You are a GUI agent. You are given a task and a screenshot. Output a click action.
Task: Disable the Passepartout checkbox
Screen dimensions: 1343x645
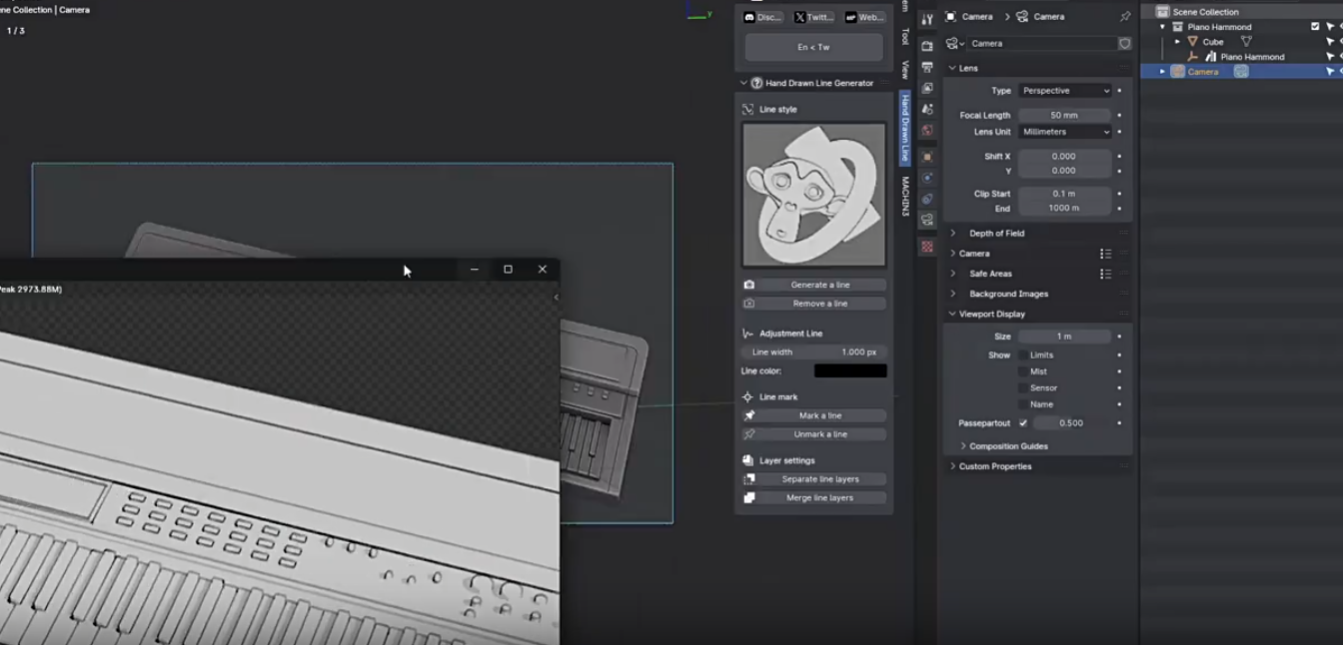point(1023,423)
